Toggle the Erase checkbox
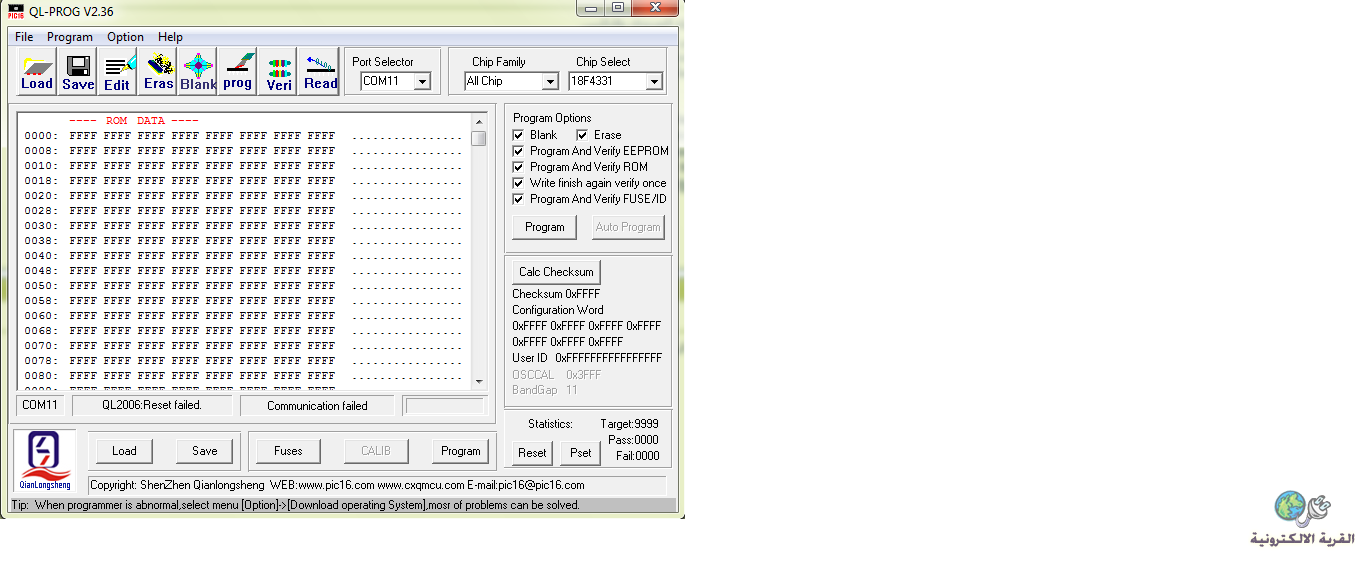 pos(582,135)
